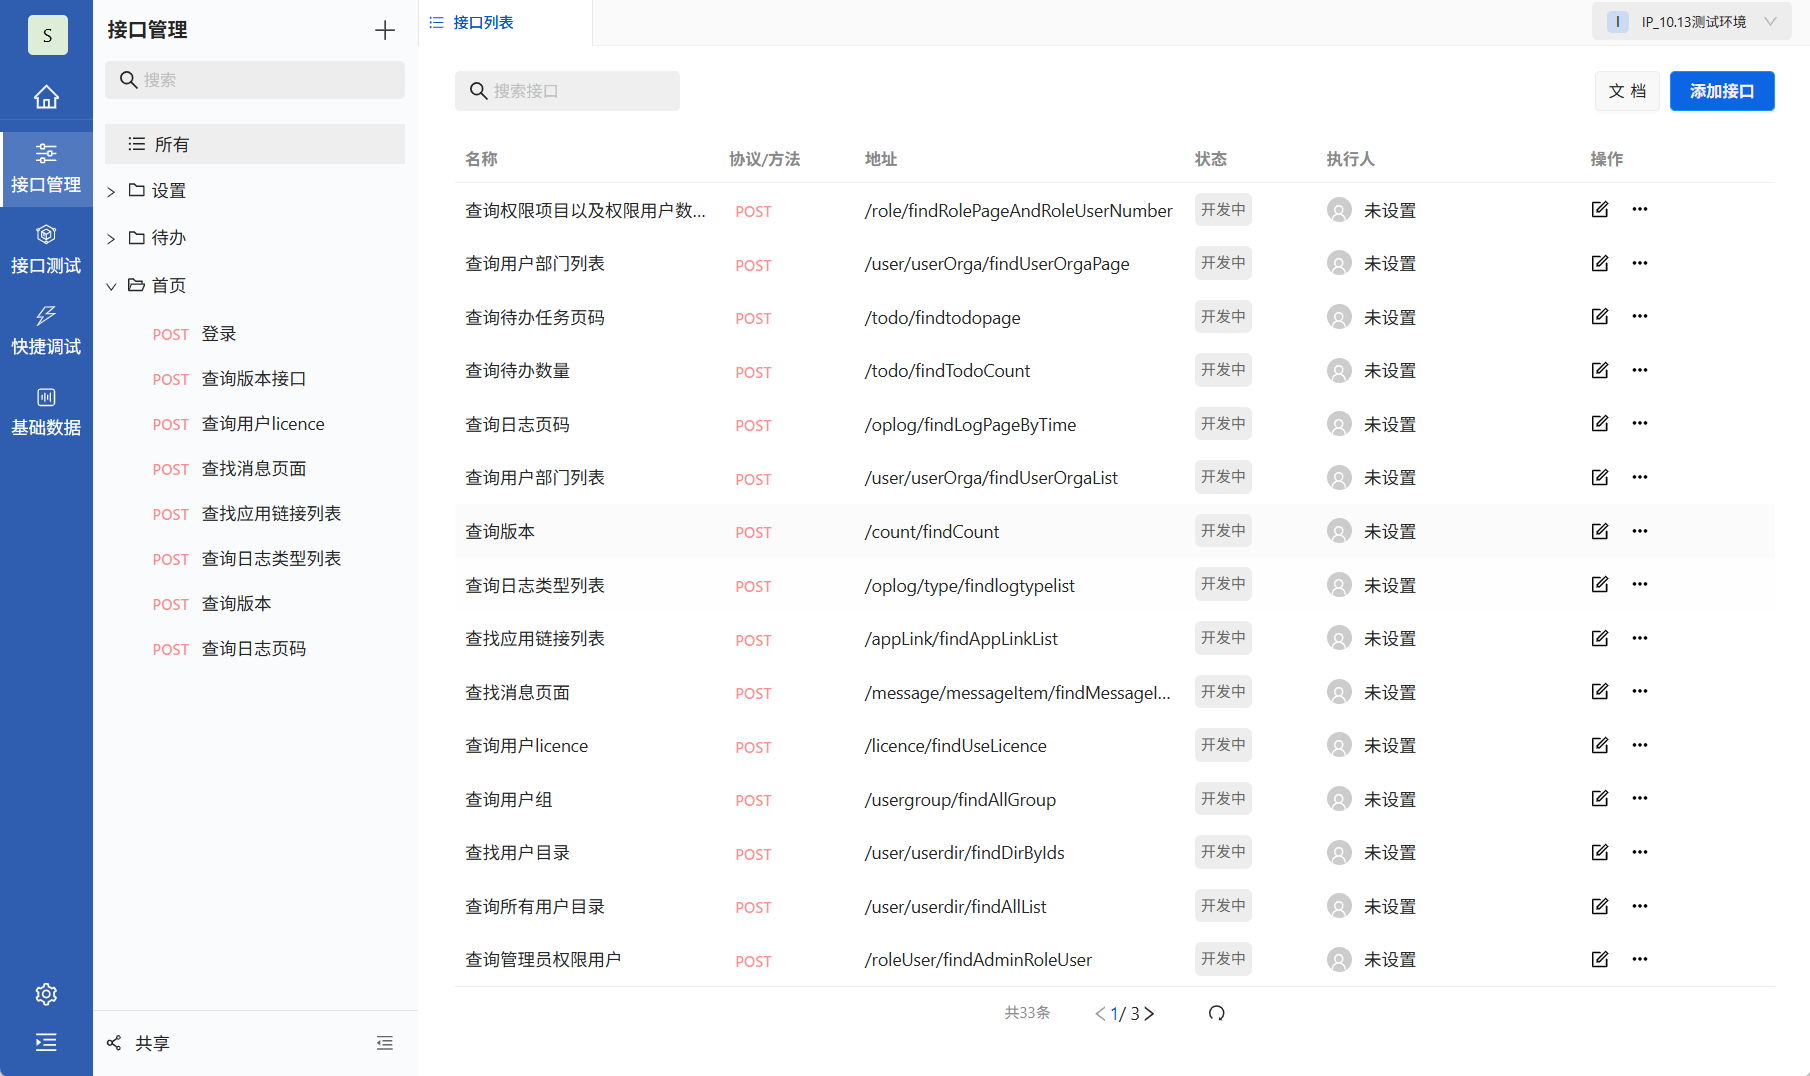Click the collapse icon beside 共享
The width and height of the screenshot is (1810, 1076).
point(384,1043)
